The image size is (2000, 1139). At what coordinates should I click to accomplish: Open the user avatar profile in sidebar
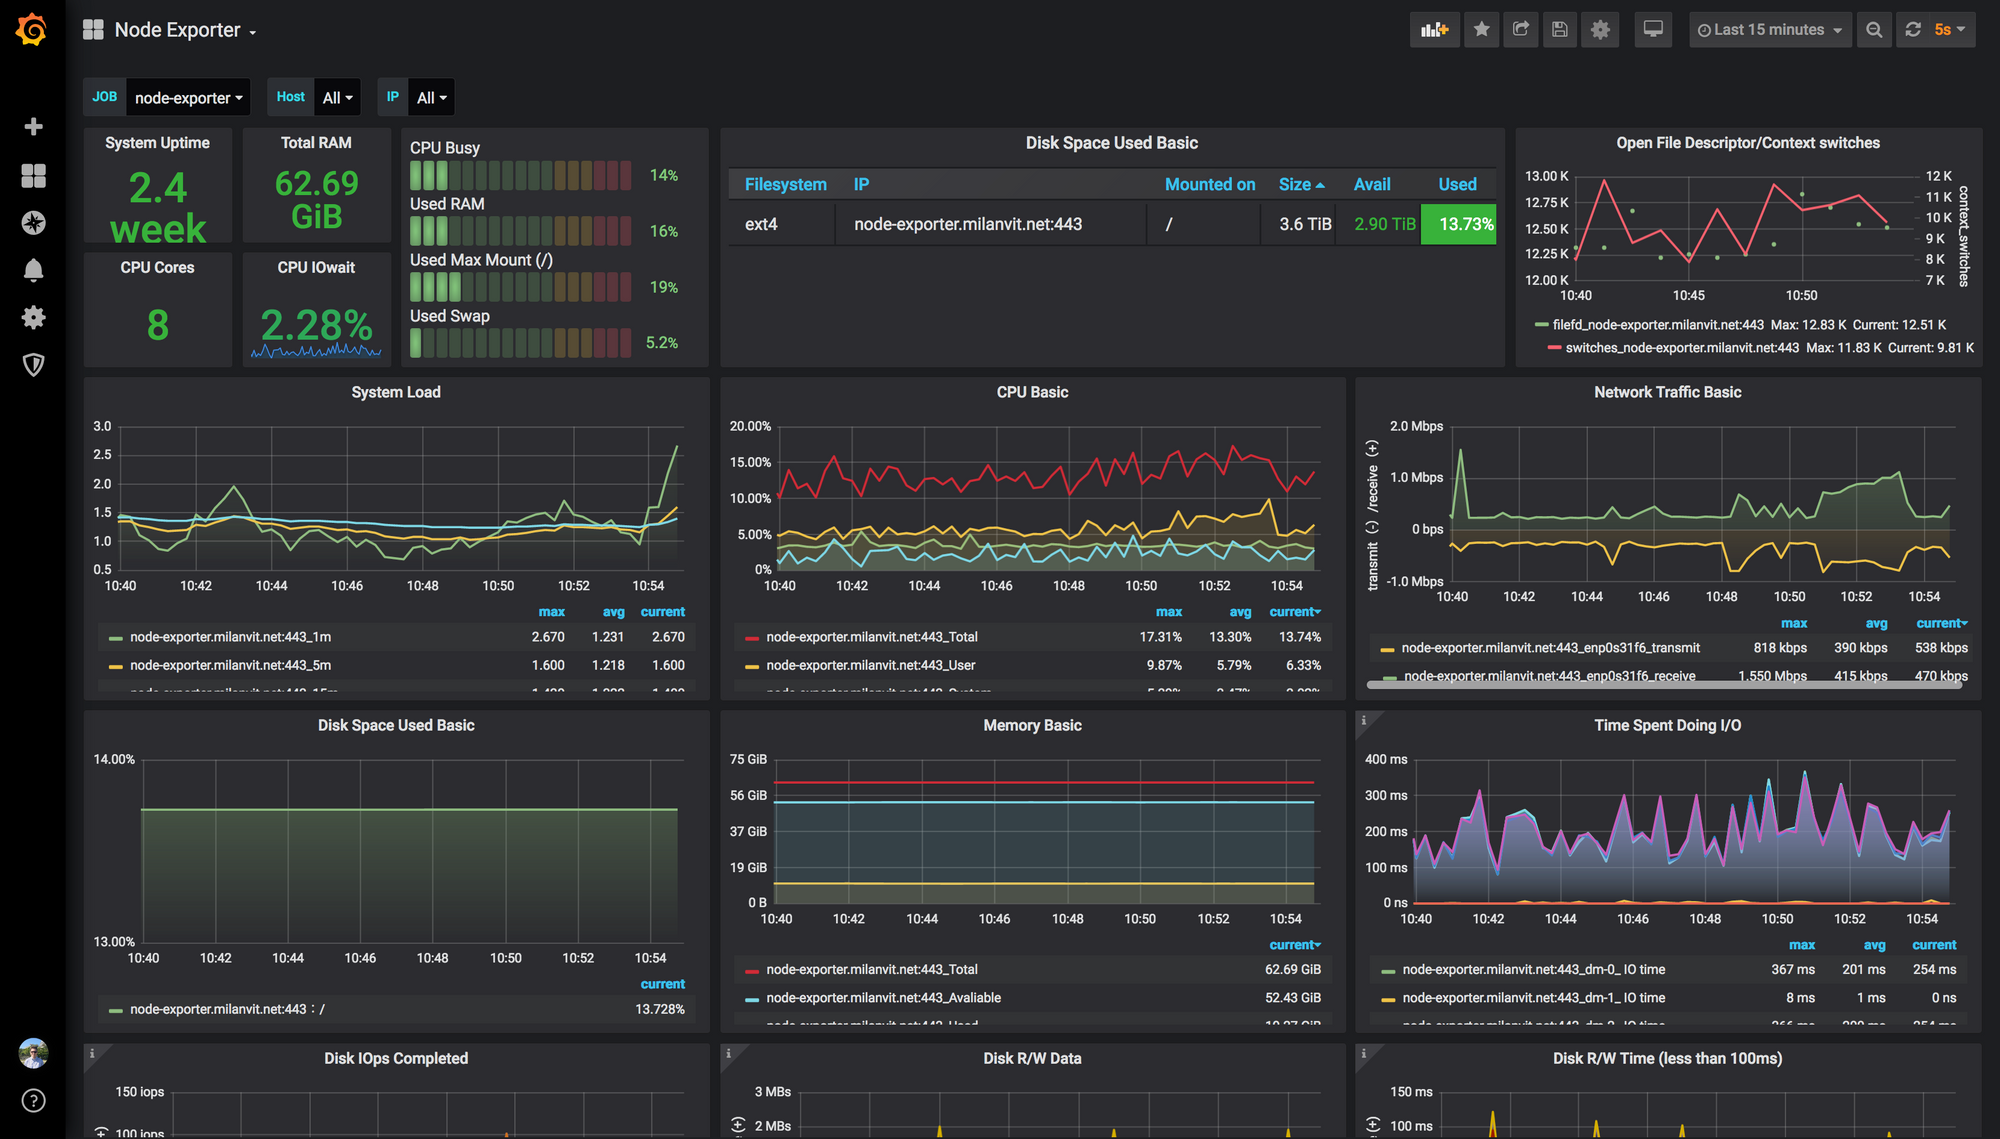point(33,1053)
